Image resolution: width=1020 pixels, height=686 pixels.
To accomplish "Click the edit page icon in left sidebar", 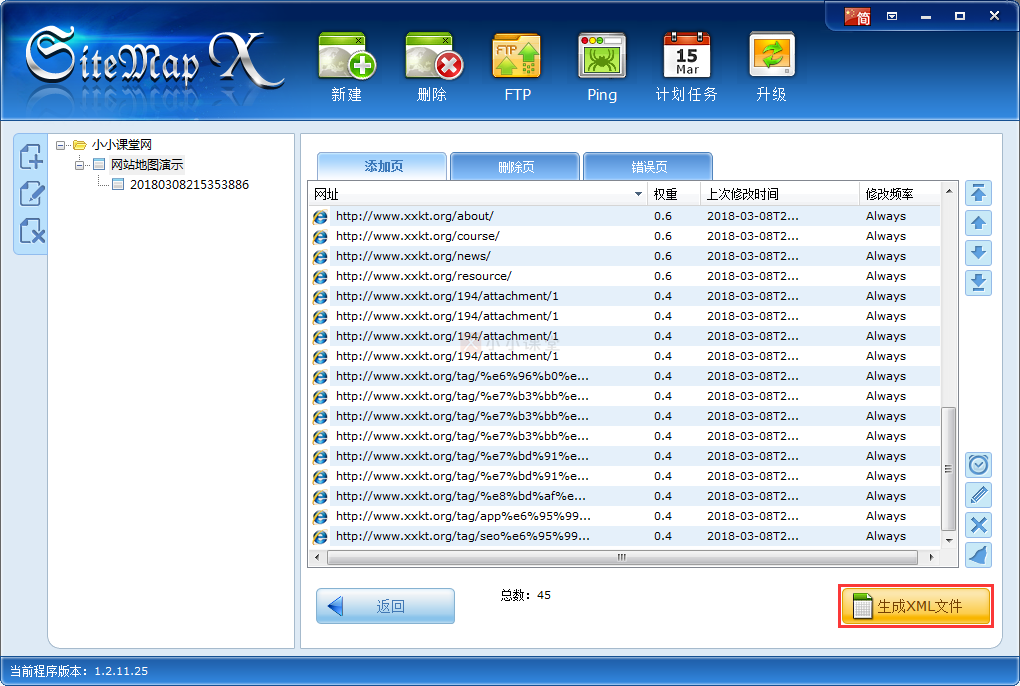I will pos(31,194).
